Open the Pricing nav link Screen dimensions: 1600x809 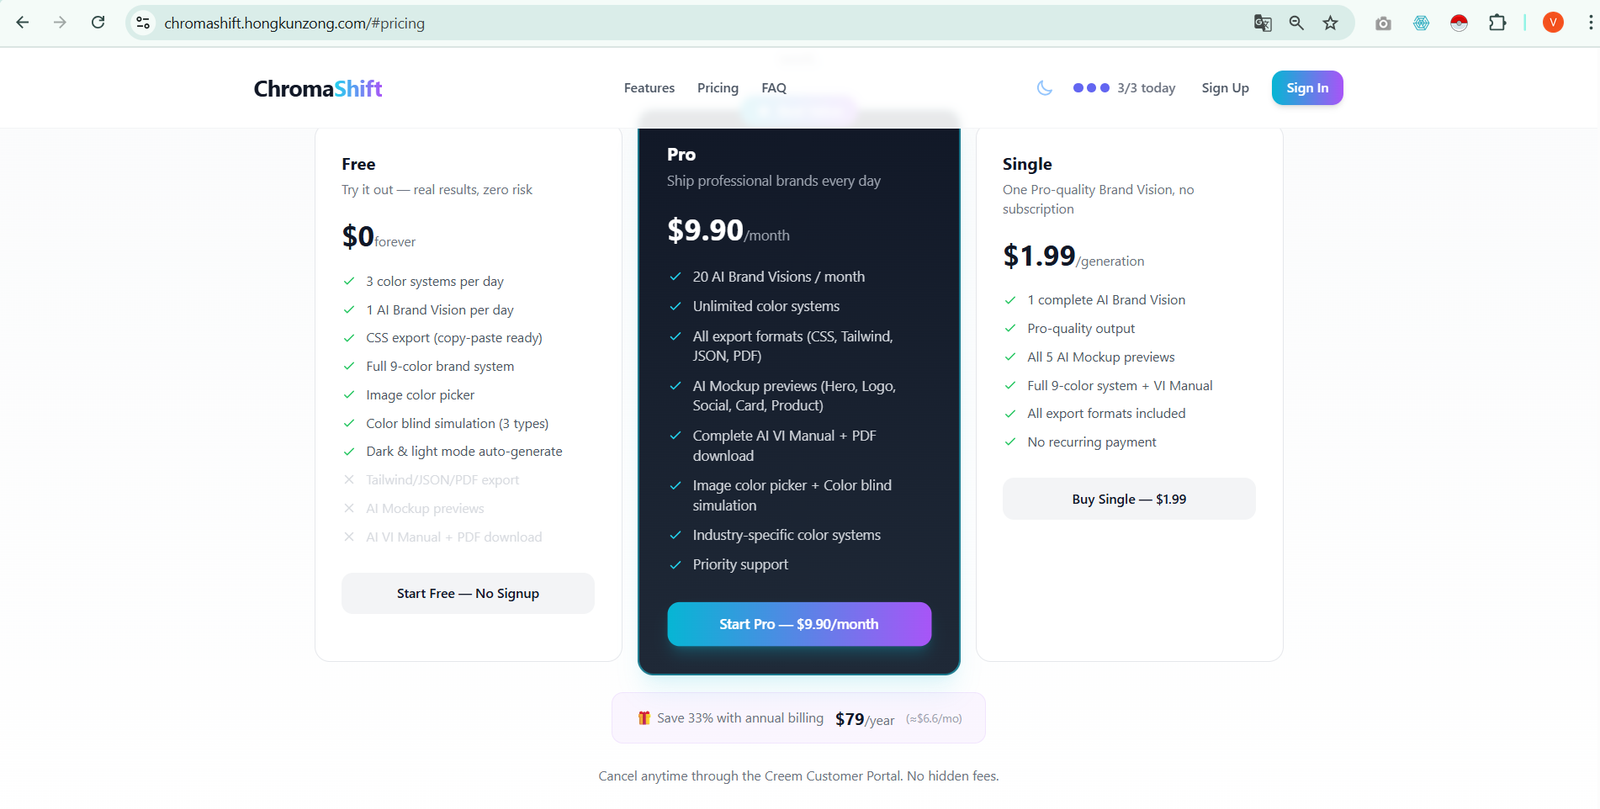point(718,88)
